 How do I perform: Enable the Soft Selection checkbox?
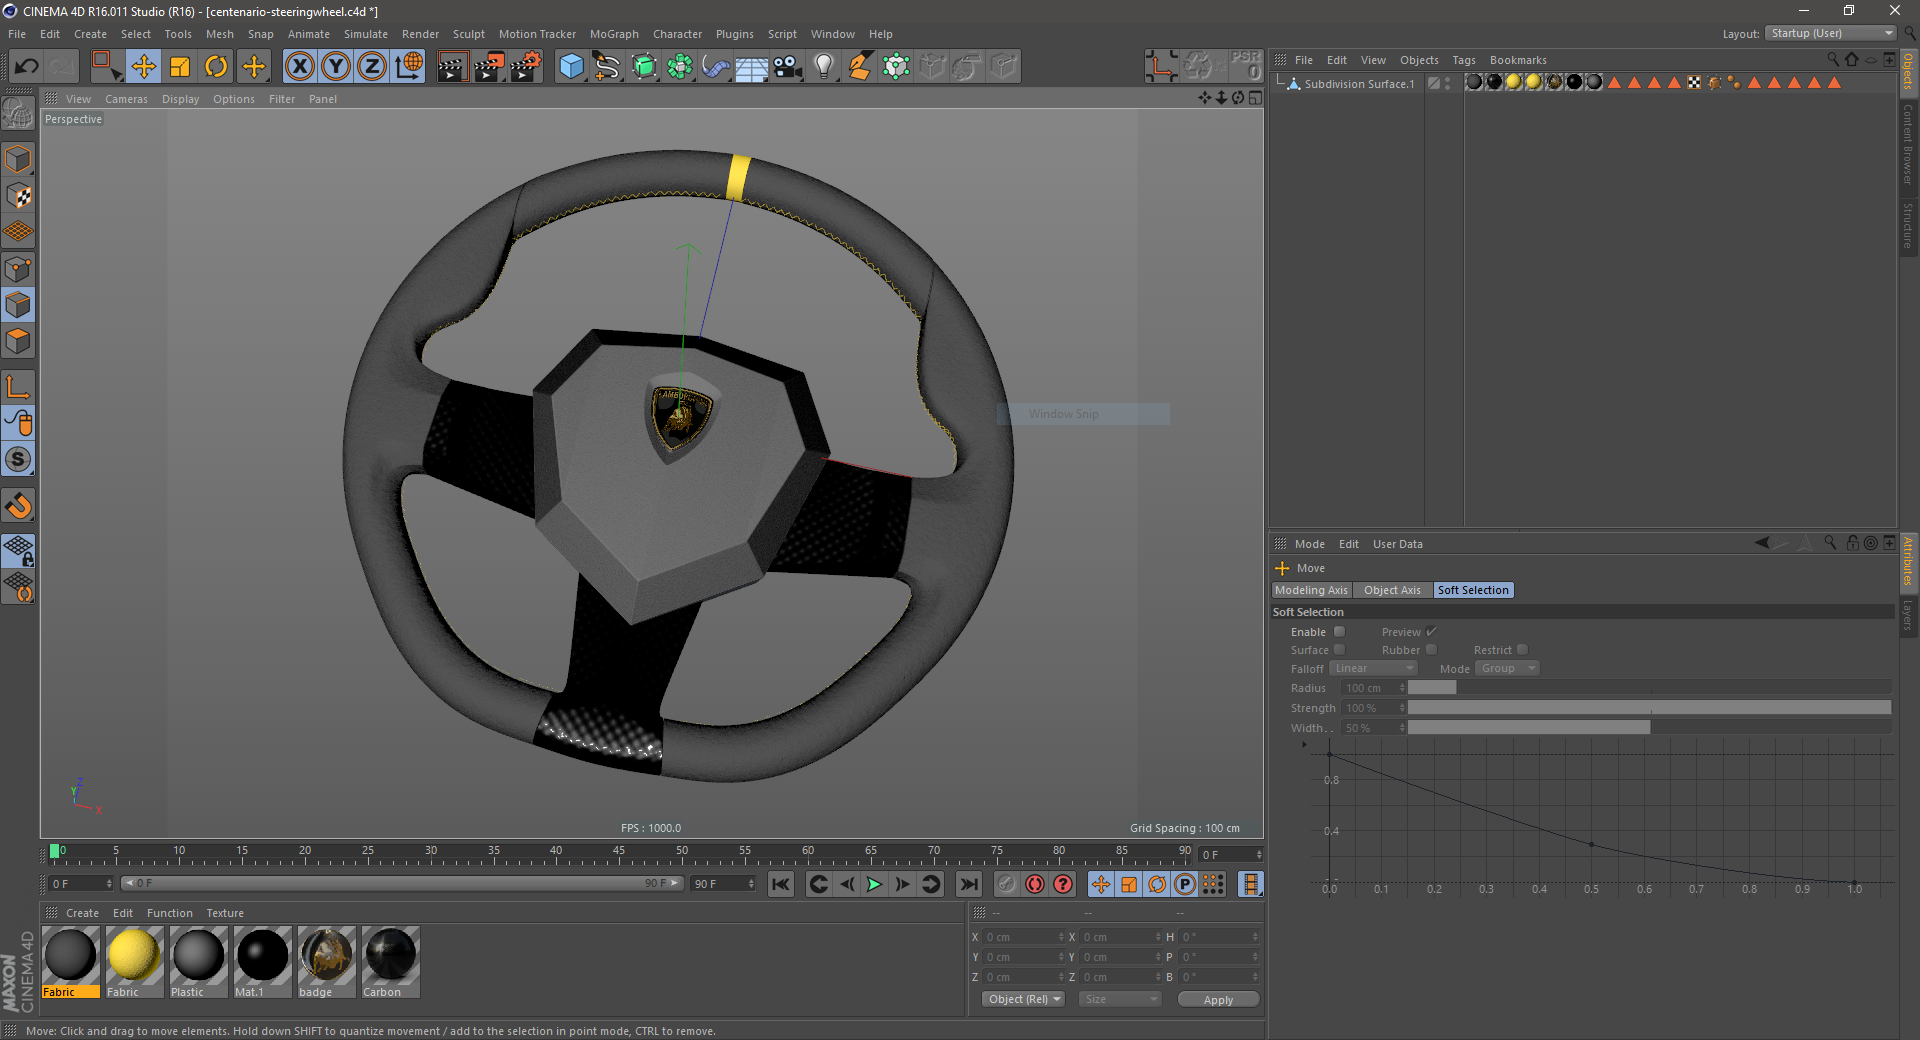click(1340, 632)
